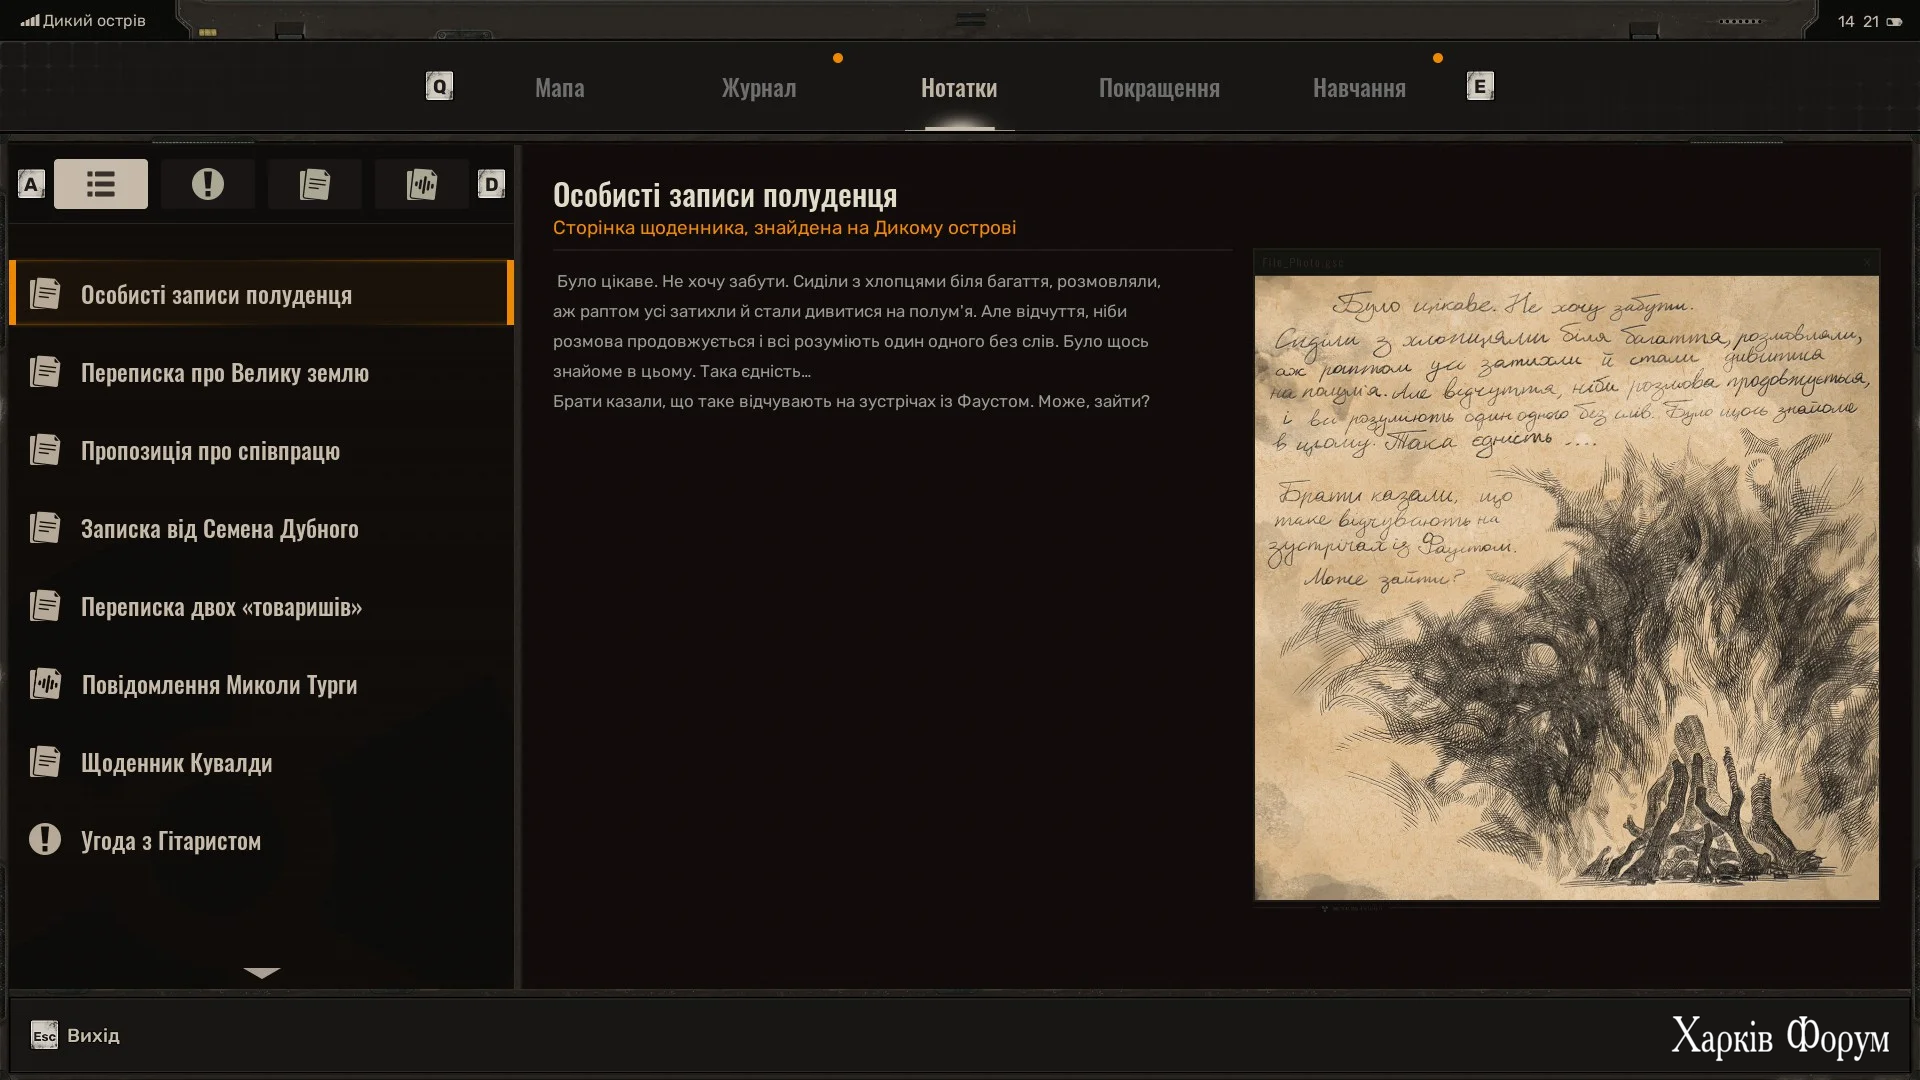
Task: Filter notes by document page icon
Action: (314, 184)
